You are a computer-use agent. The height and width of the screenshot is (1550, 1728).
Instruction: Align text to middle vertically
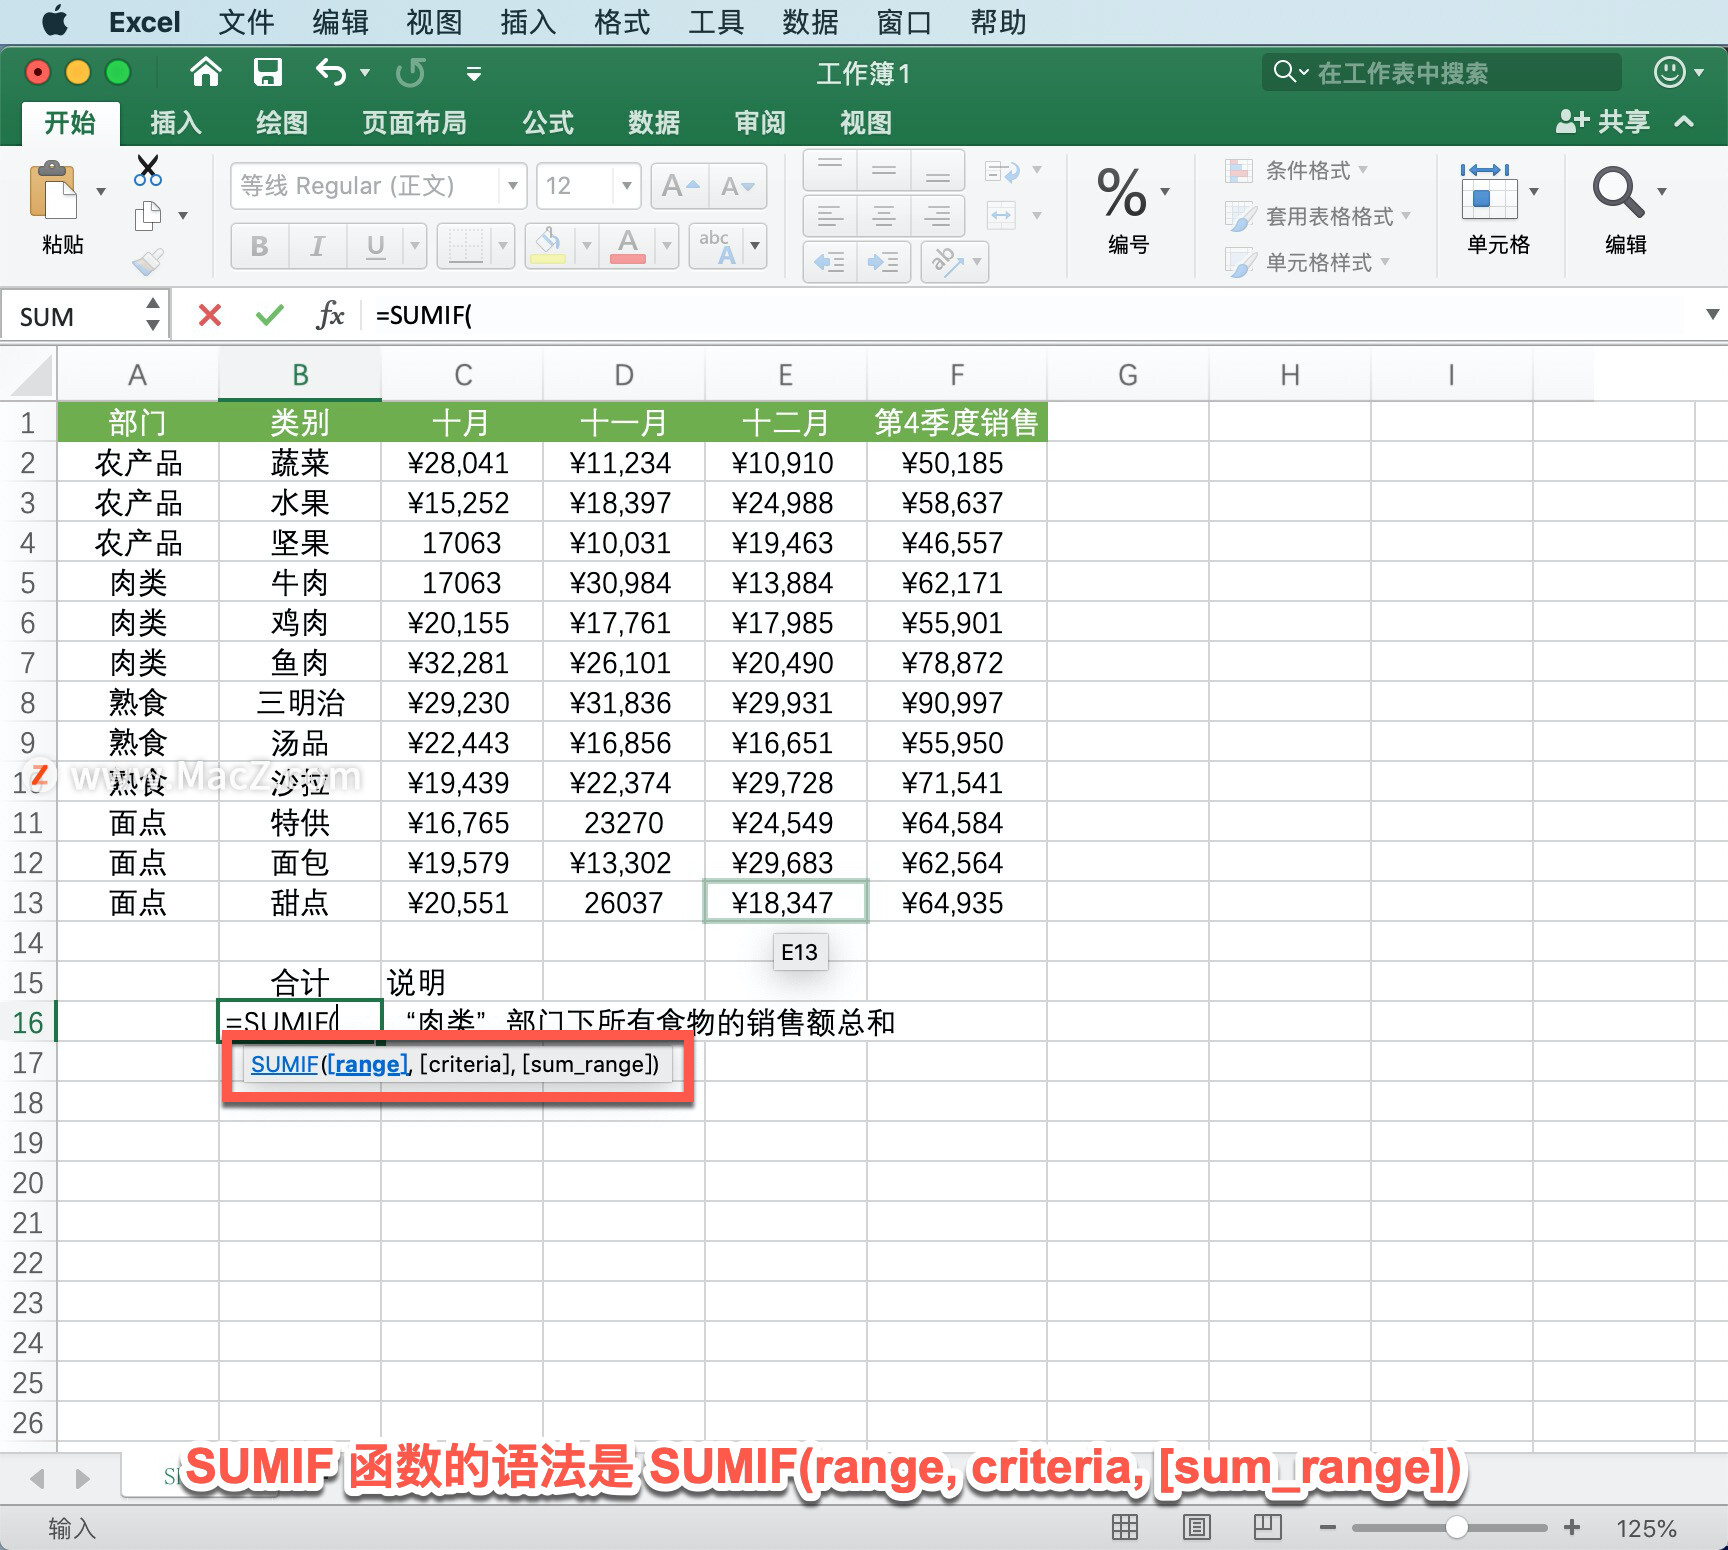tap(884, 170)
